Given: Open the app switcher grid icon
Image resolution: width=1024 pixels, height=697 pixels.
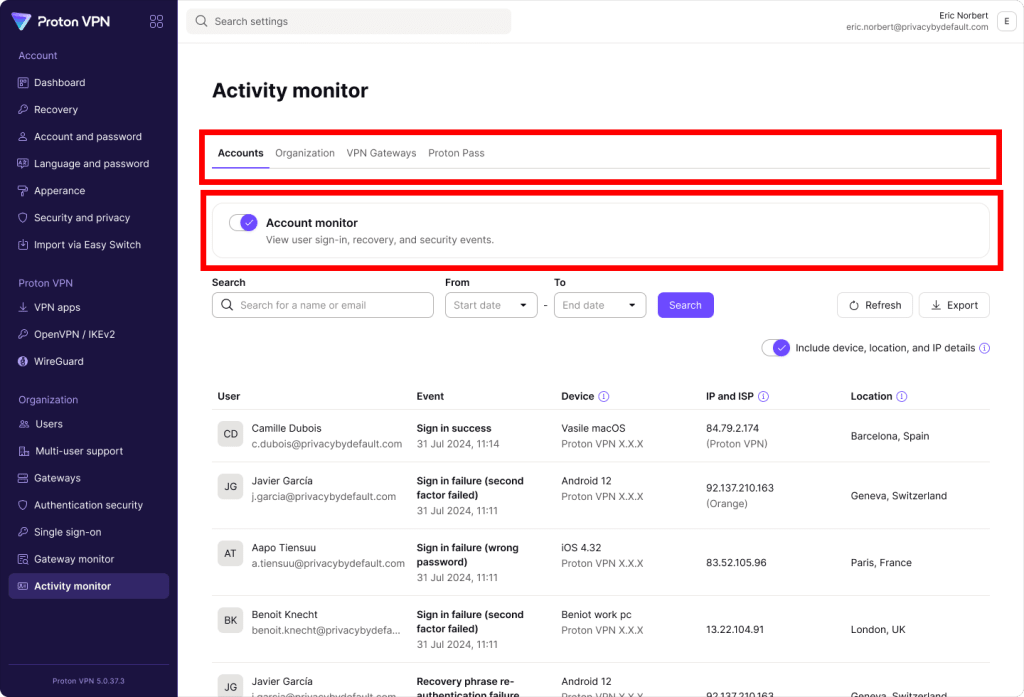Looking at the screenshot, I should [x=156, y=22].
